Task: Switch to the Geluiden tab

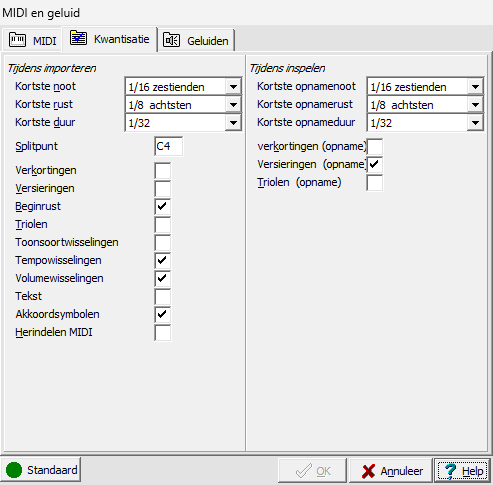Action: pos(196,40)
